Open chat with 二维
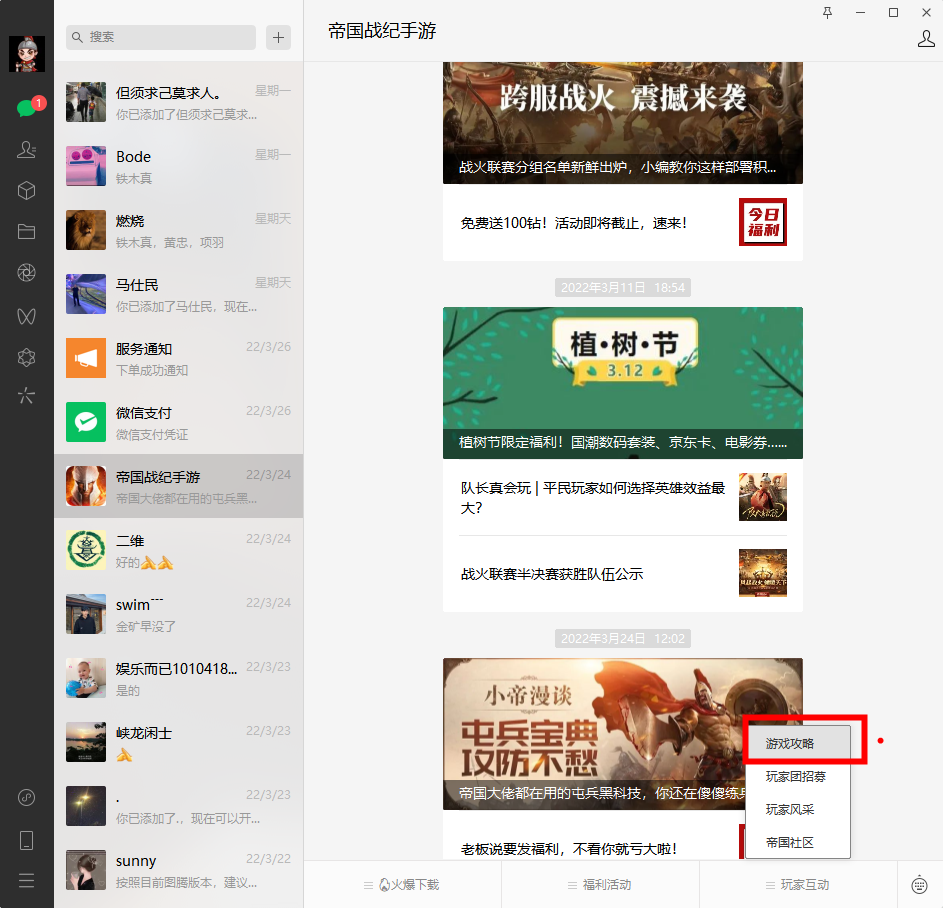Image resolution: width=943 pixels, height=908 pixels. tap(179, 550)
